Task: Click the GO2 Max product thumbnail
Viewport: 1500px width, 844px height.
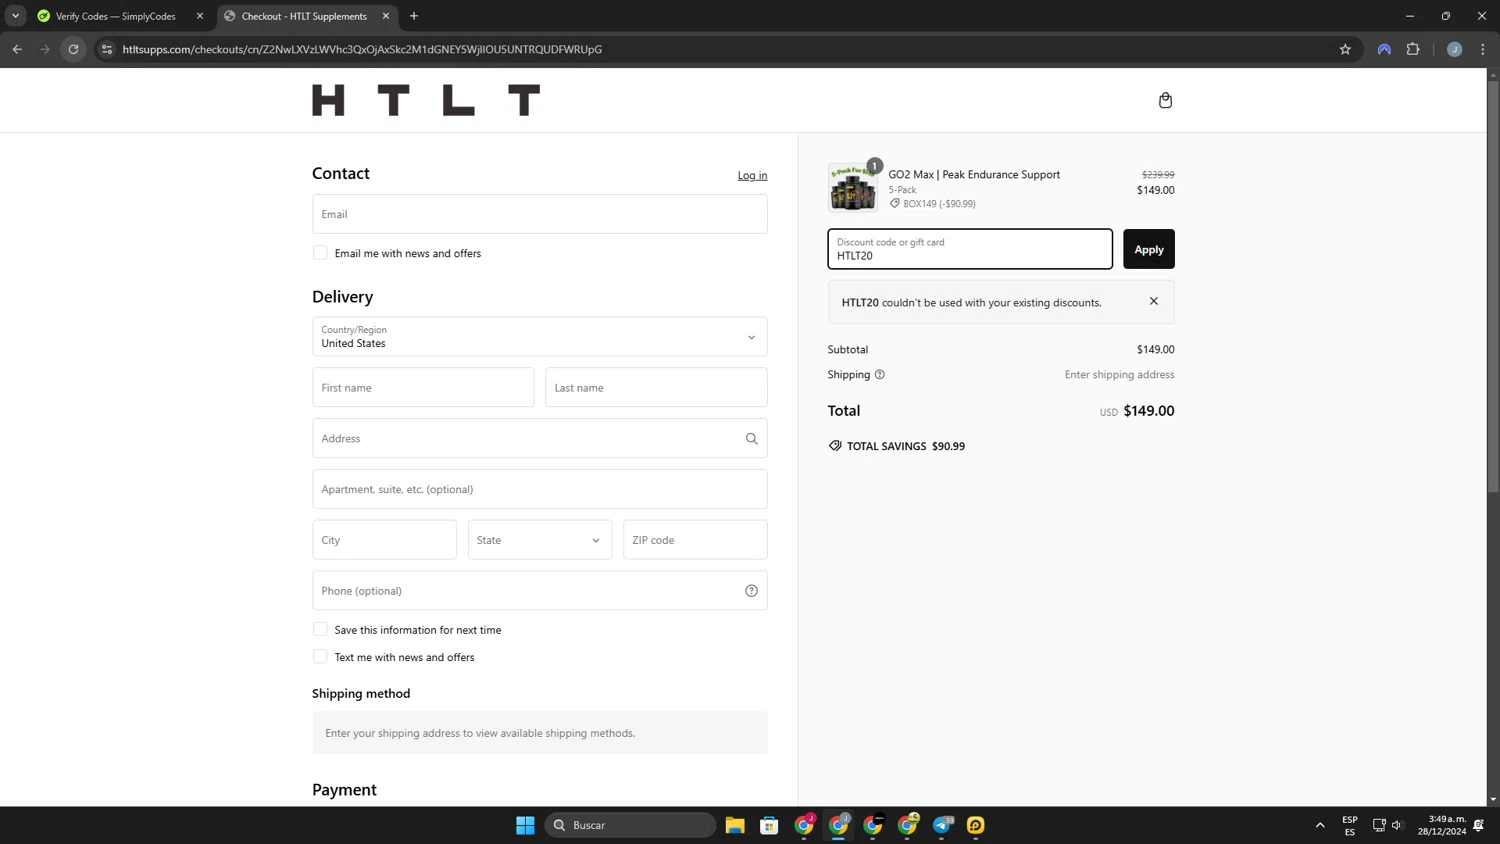Action: click(853, 187)
